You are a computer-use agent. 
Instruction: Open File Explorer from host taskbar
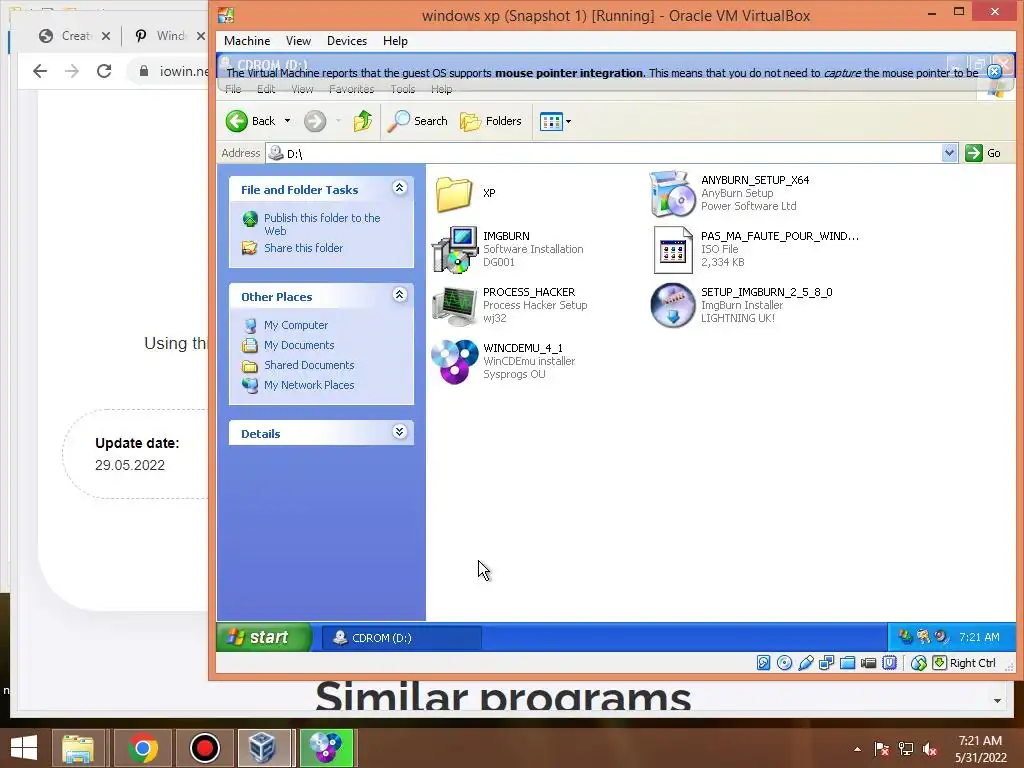[78, 748]
